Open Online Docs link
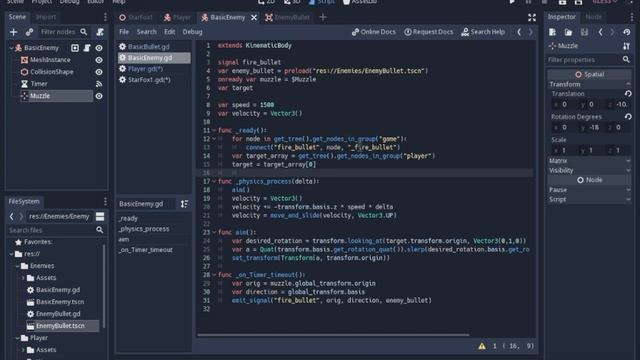 click(373, 32)
